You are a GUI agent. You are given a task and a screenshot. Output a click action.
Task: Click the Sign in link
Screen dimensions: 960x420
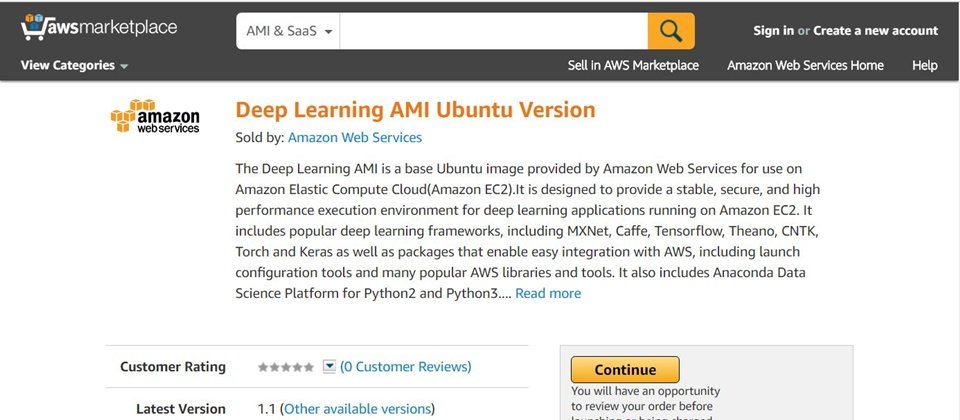tap(773, 31)
